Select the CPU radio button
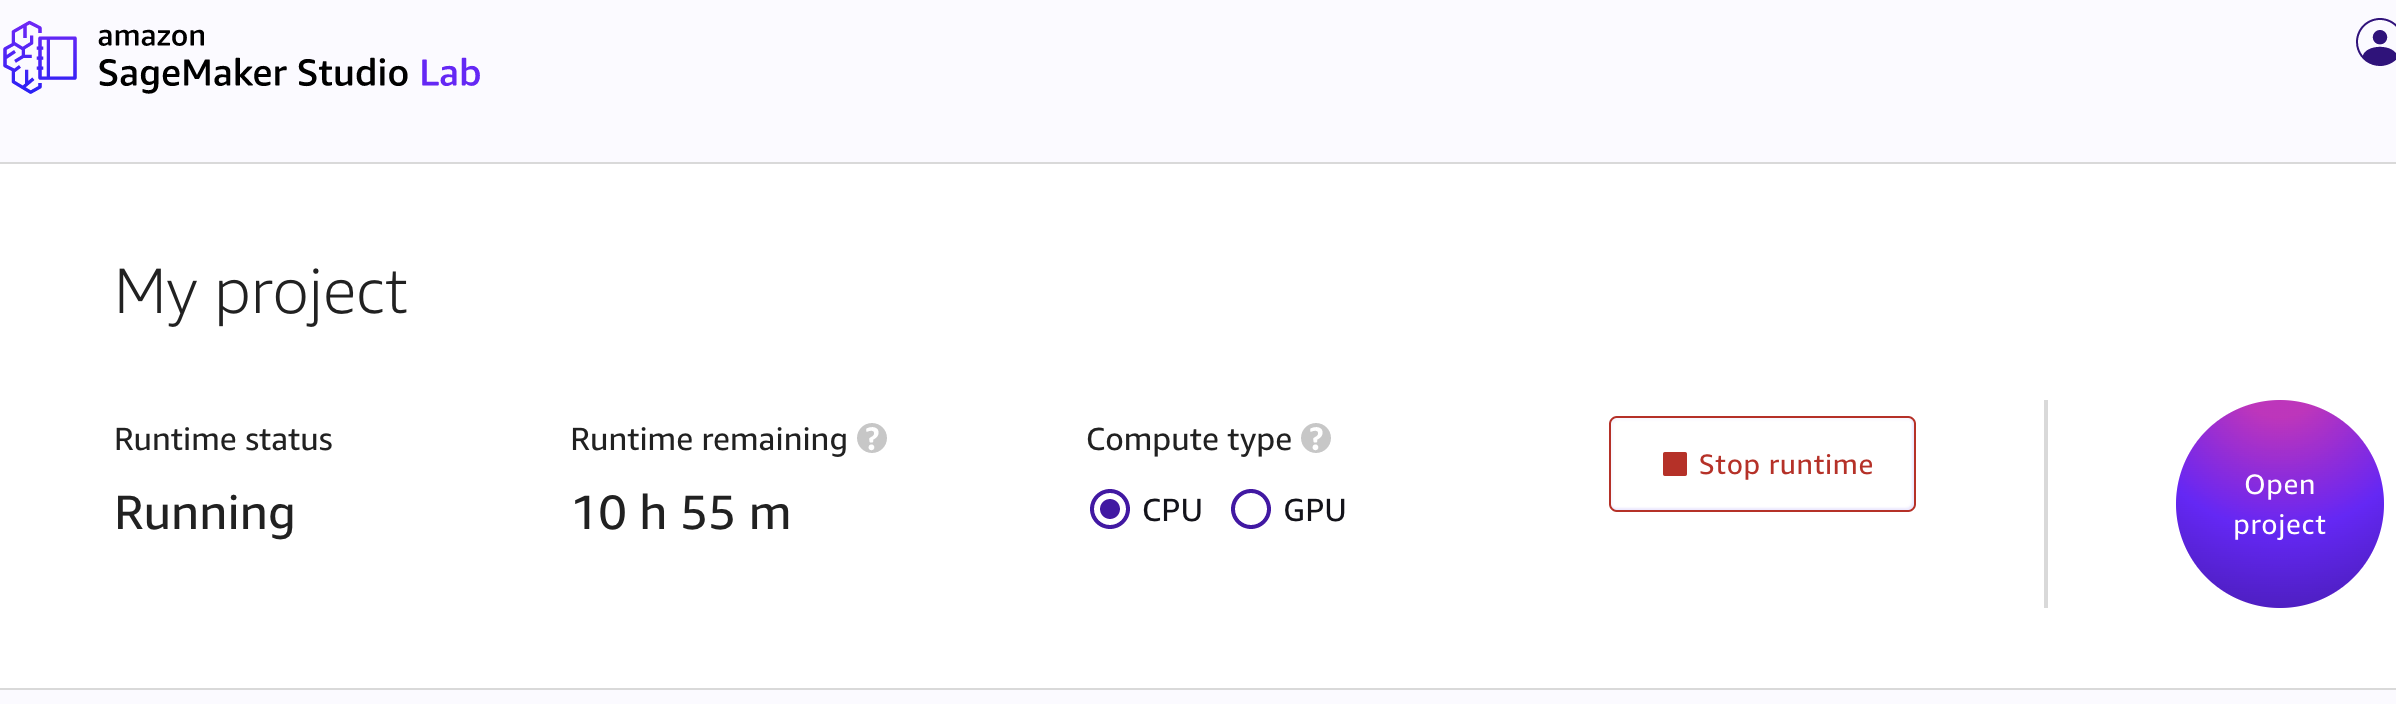The height and width of the screenshot is (704, 2396). (x=1109, y=509)
